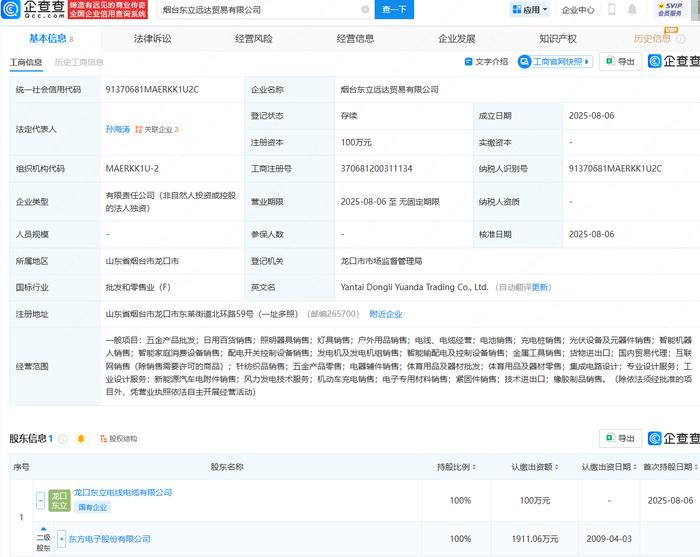Screen dimensions: 700x557
Task: Click 附近企业 link by address
Action: tap(386, 314)
